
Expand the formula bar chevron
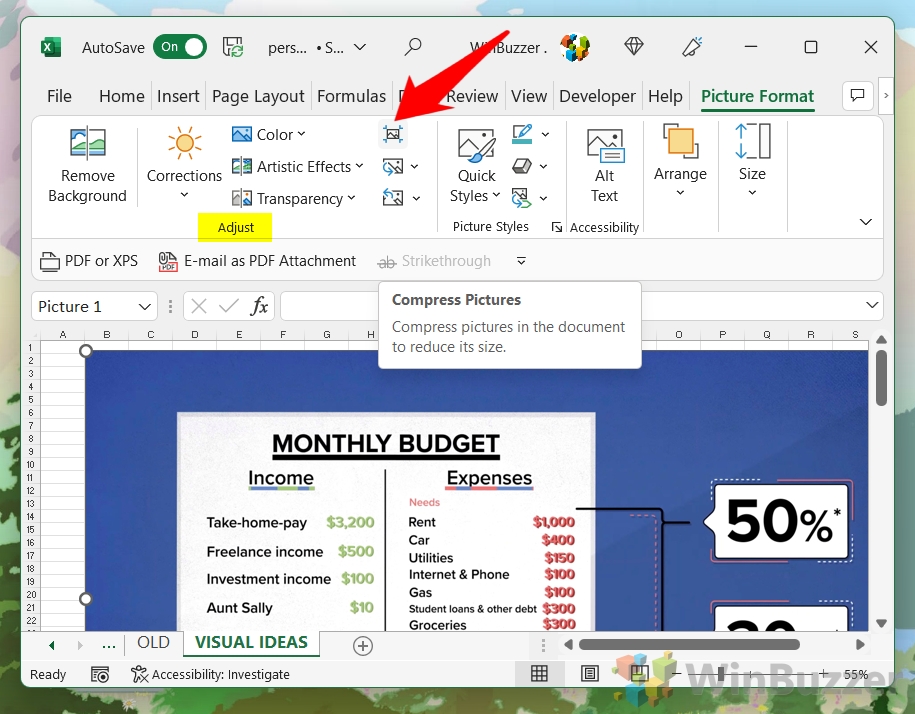coord(872,305)
